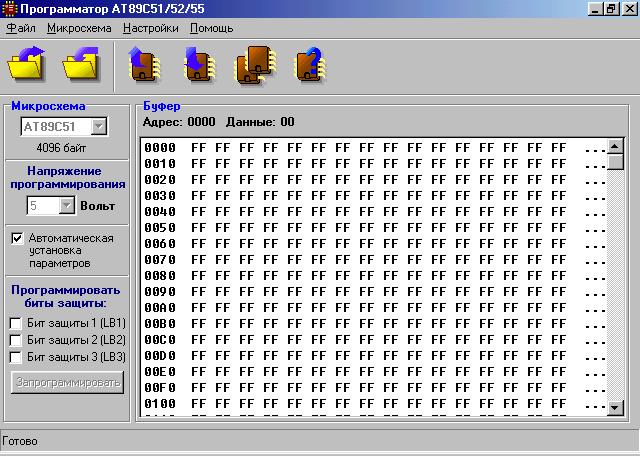640x456 pixels.
Task: Click the buffer scrollbar down arrow
Action: pos(616,408)
